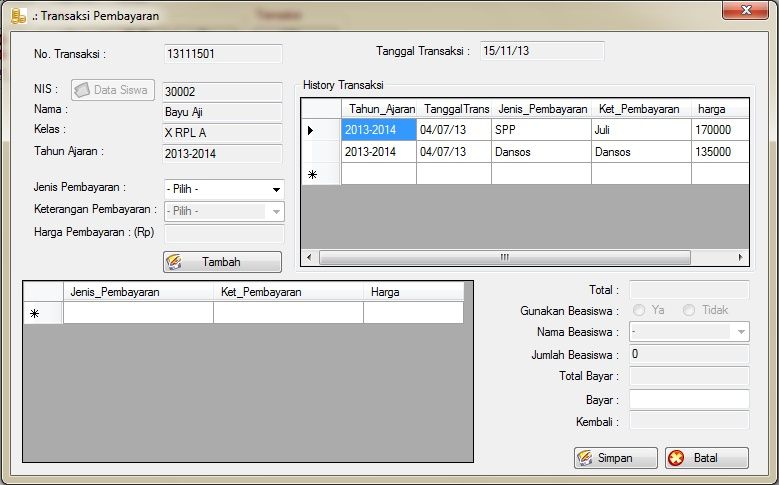This screenshot has height=485, width=779.
Task: Click the Harga Pembayaran field
Action: pos(224,234)
